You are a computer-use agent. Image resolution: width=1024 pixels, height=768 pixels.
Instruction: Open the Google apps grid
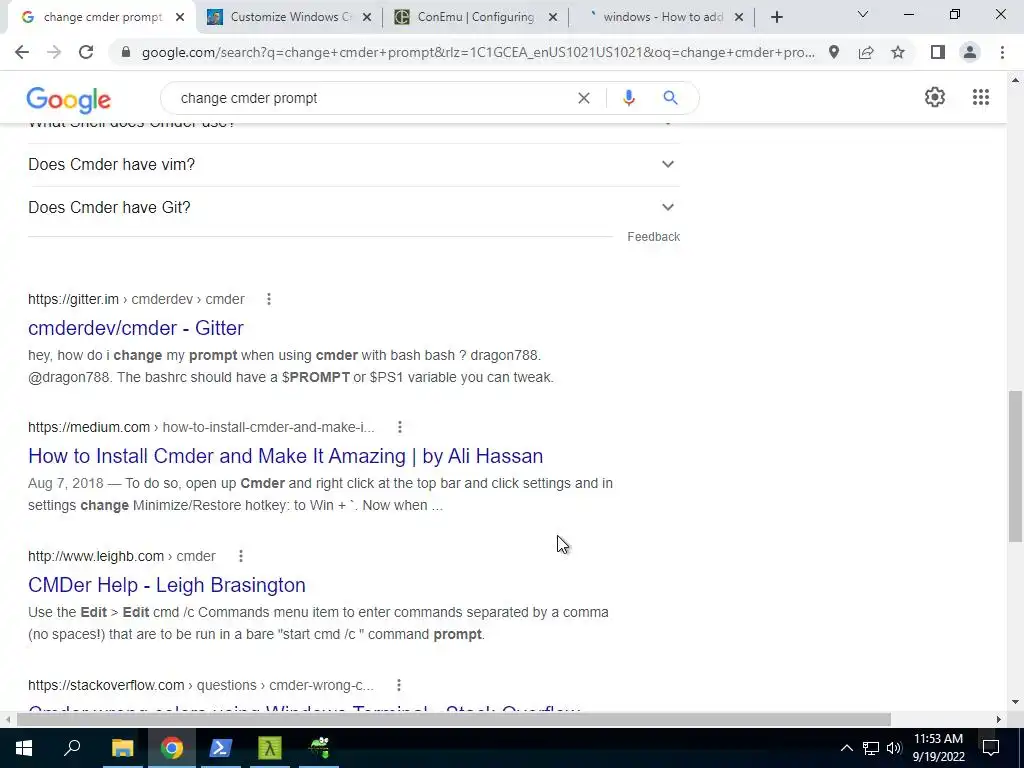(x=981, y=97)
